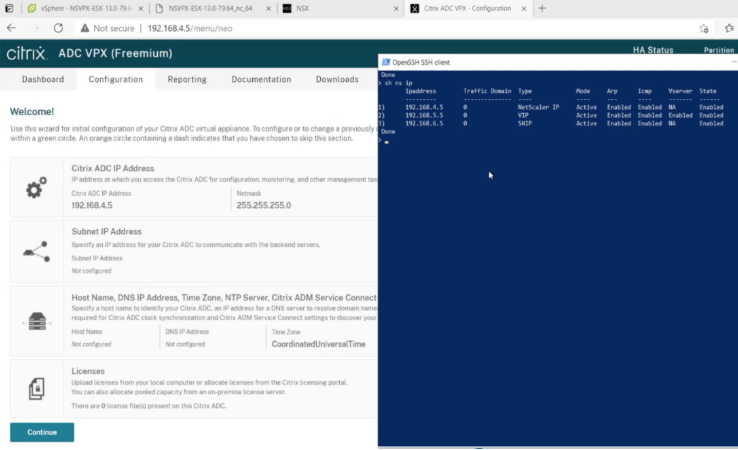Click the Partition header label
Screen dimensions: 738x450
(719, 50)
